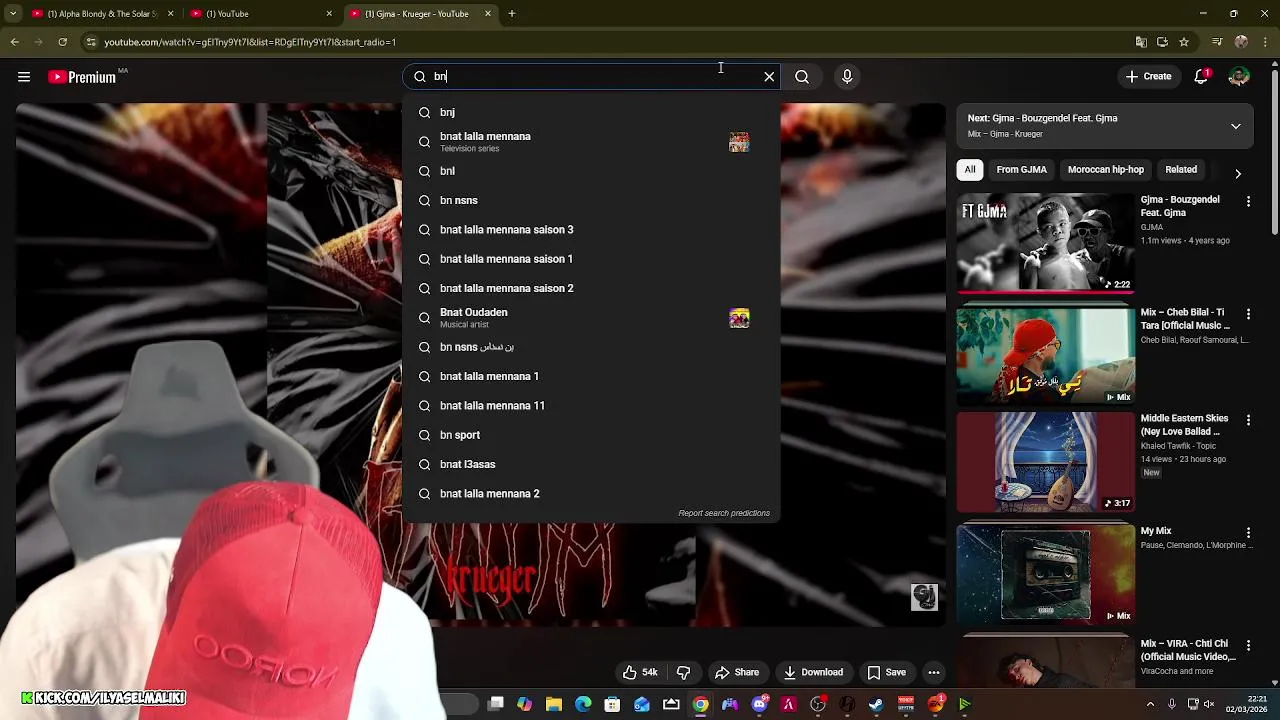1280x720 pixels.
Task: Pick 'bnat lalla mennana 11' suggestion
Action: point(590,406)
